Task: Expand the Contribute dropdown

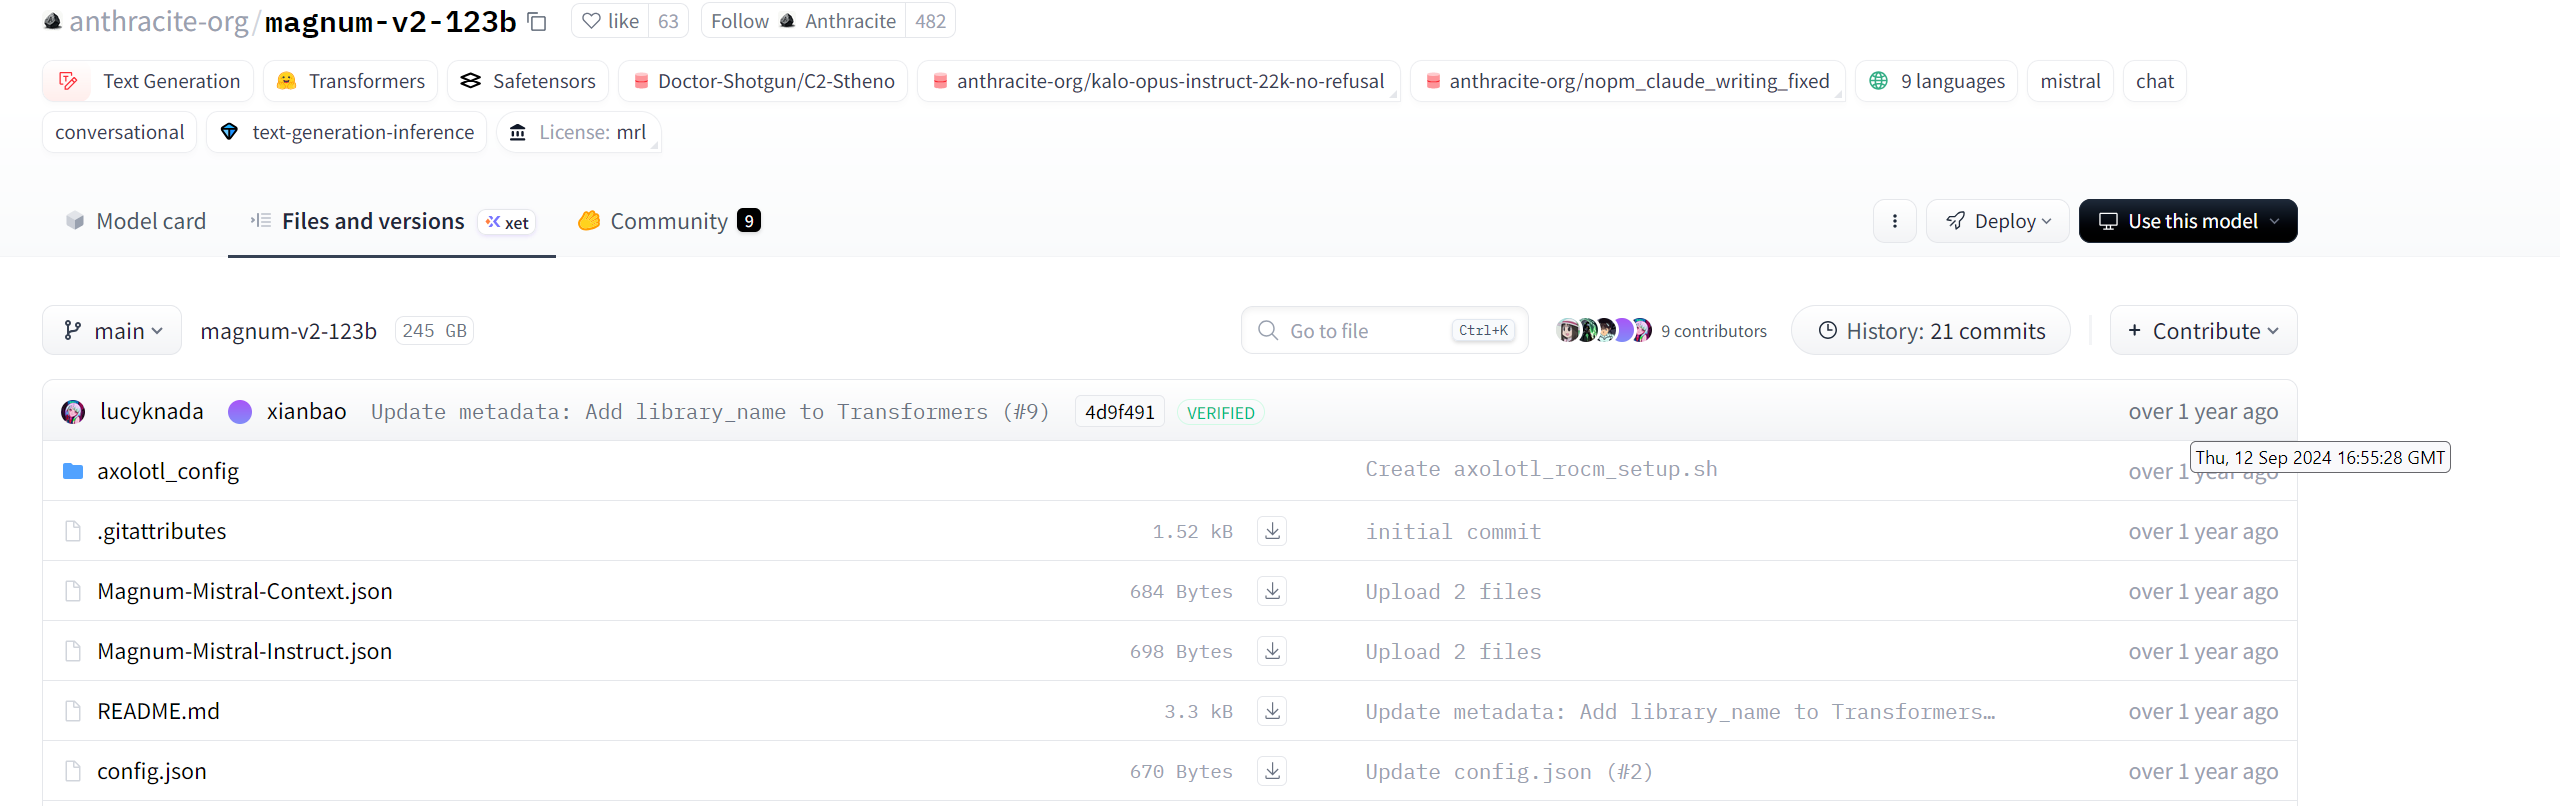Action: coord(2204,330)
